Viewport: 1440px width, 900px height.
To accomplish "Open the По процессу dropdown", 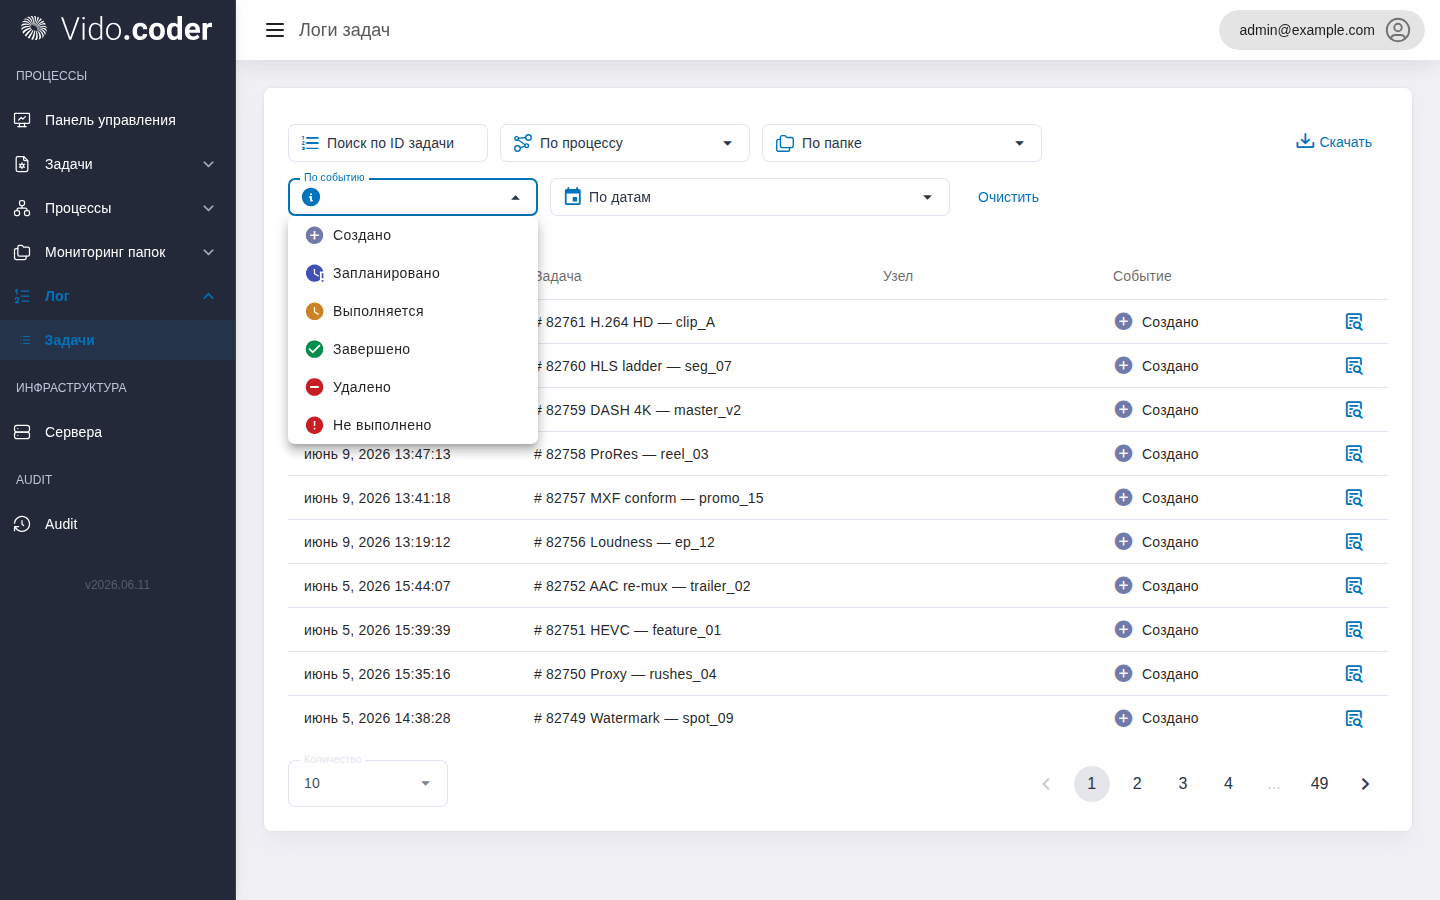I will [625, 143].
